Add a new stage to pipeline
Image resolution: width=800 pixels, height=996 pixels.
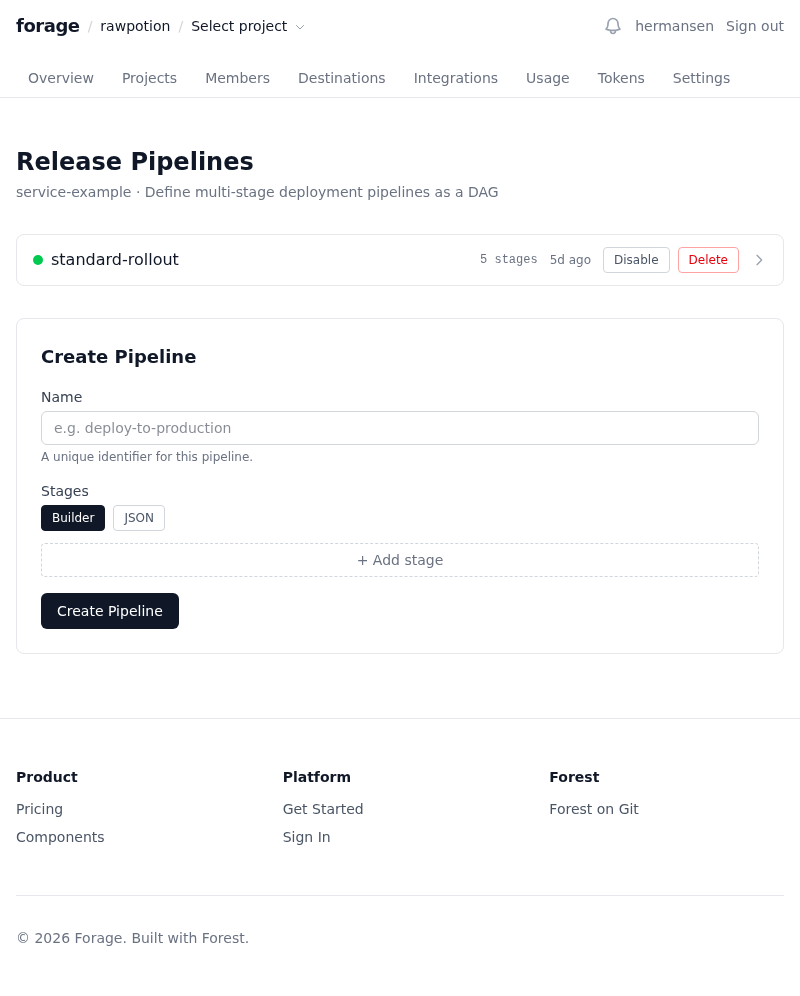point(400,560)
